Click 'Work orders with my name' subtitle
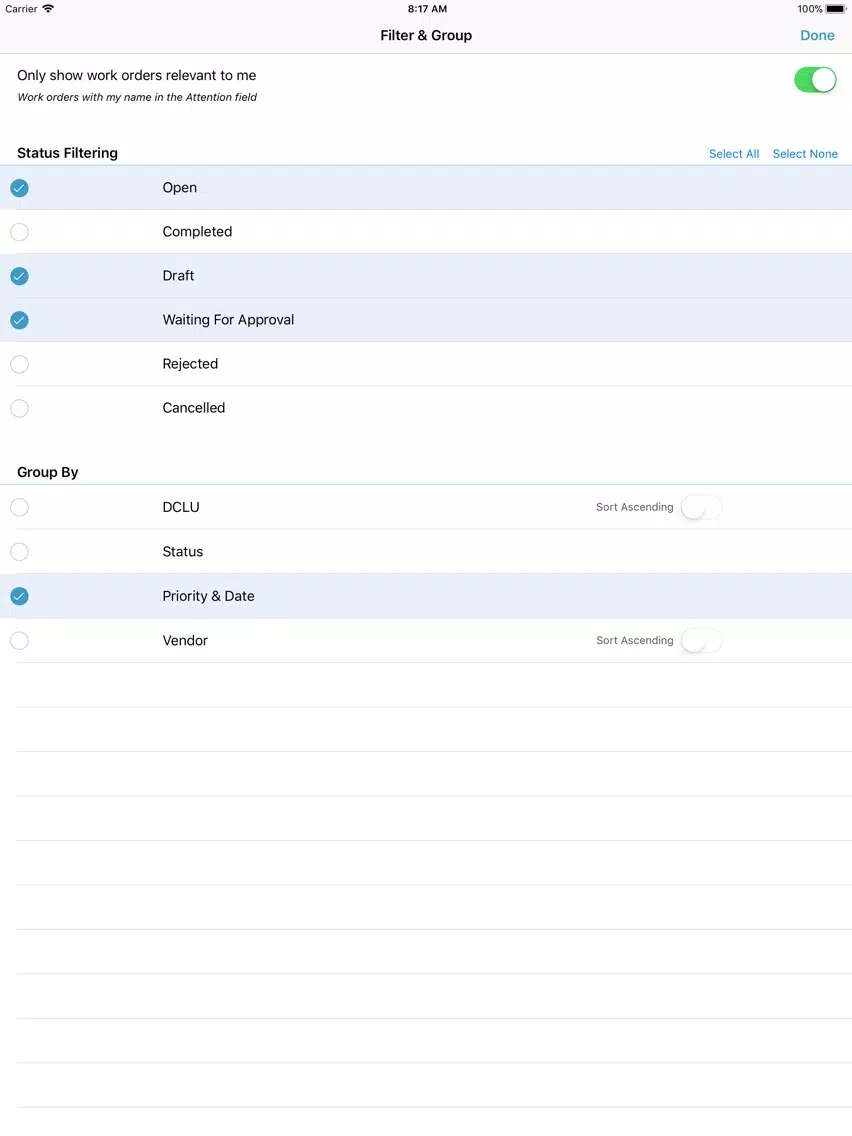Screen dimensions: 852x1136 137,97
